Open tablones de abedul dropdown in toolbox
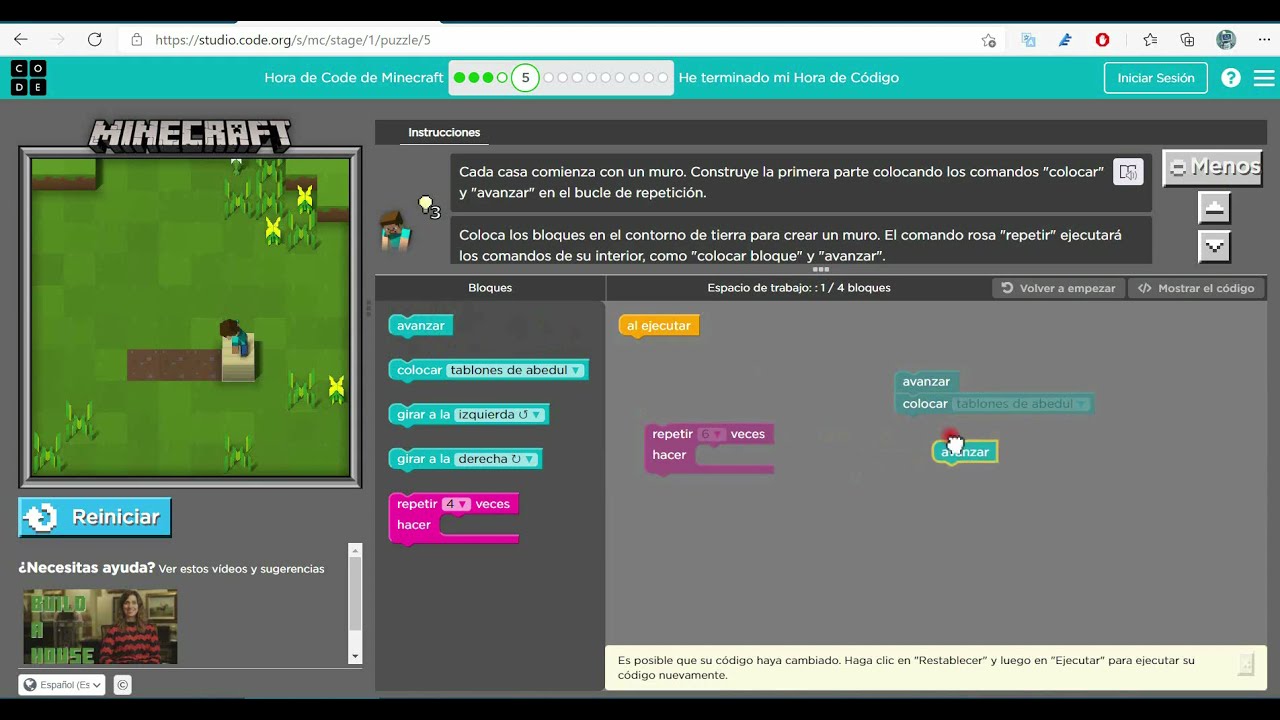The height and width of the screenshot is (720, 1280). 516,370
